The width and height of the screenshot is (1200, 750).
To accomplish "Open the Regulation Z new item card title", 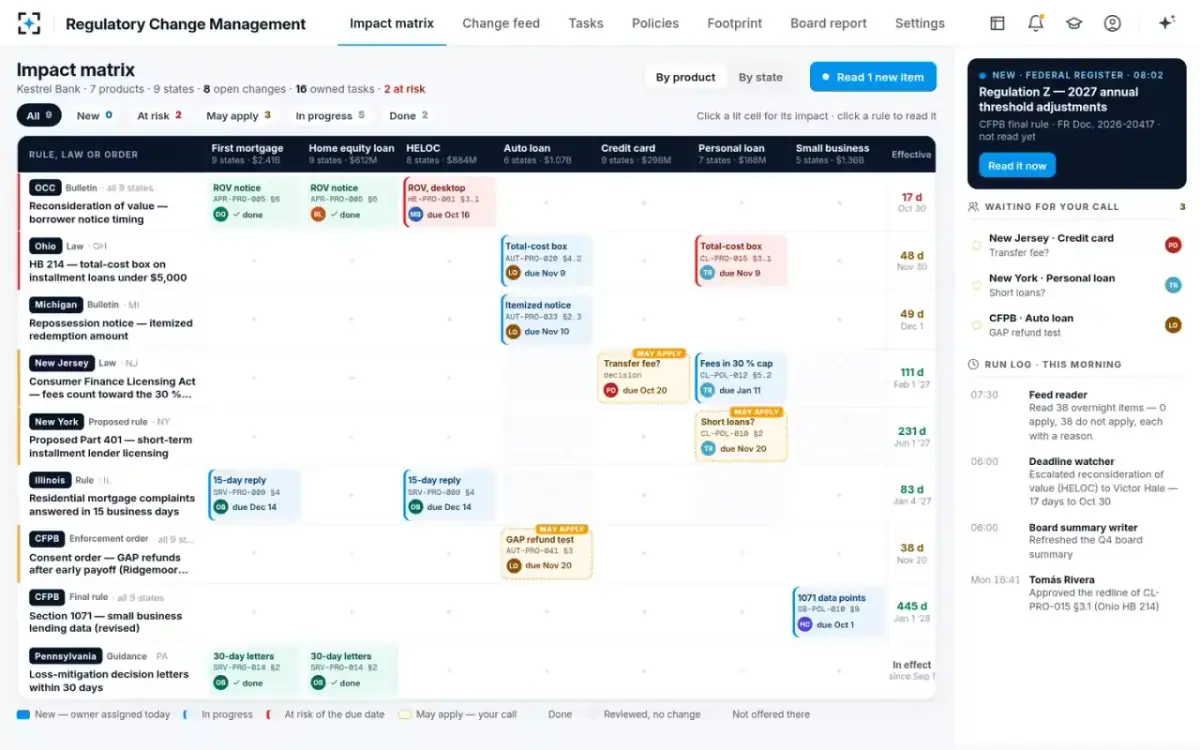I will tap(1058, 99).
